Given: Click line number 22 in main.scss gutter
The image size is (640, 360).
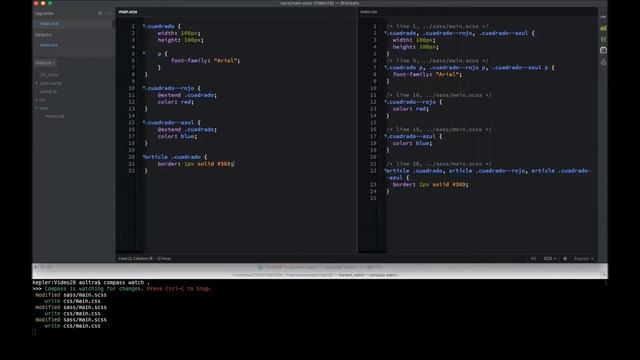Looking at the screenshot, I should coord(131,171).
